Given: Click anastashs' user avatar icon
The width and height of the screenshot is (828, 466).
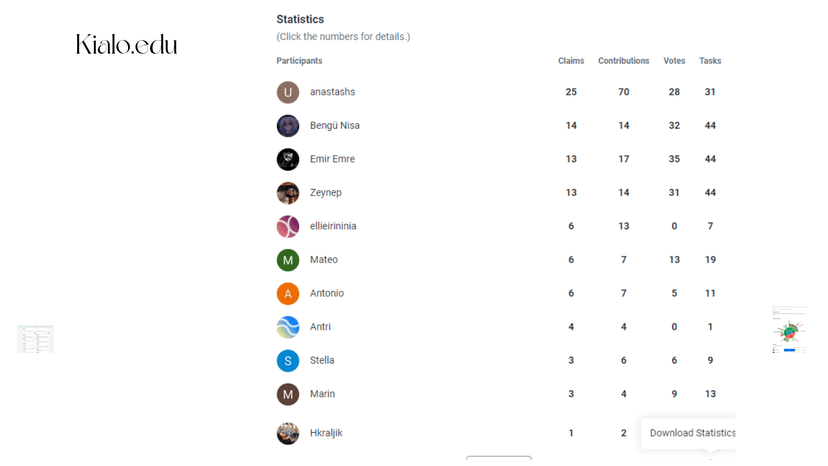Looking at the screenshot, I should (288, 92).
